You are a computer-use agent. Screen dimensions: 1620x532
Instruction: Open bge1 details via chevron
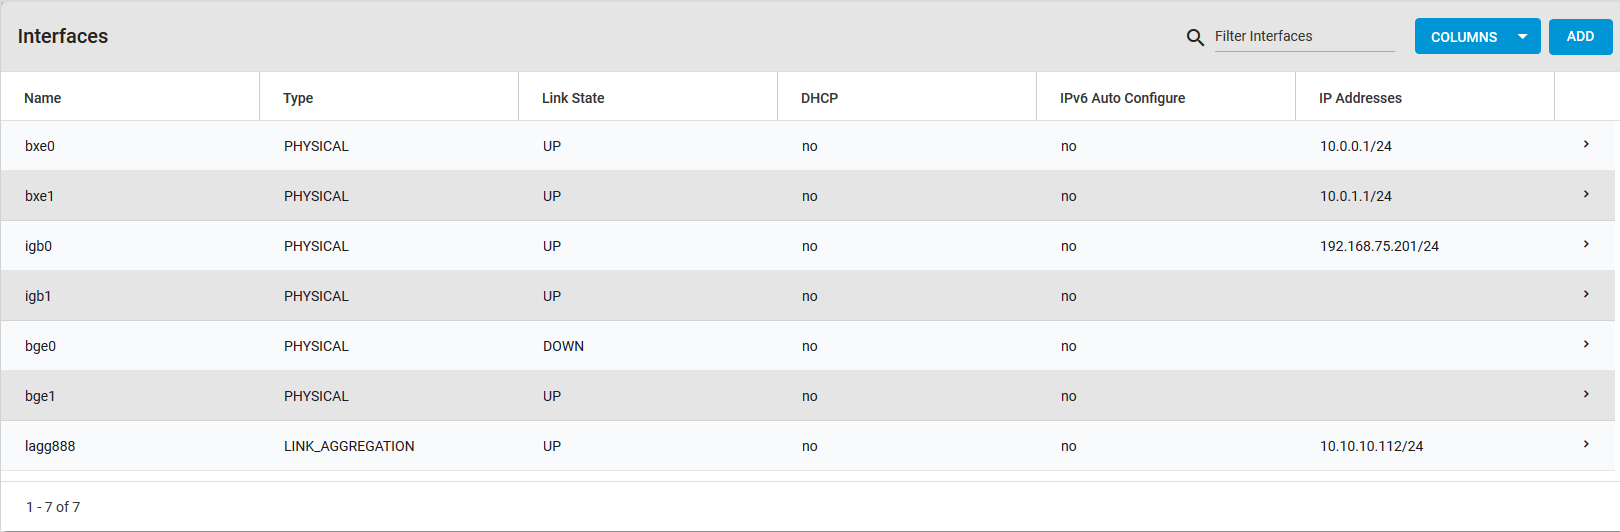(1586, 395)
